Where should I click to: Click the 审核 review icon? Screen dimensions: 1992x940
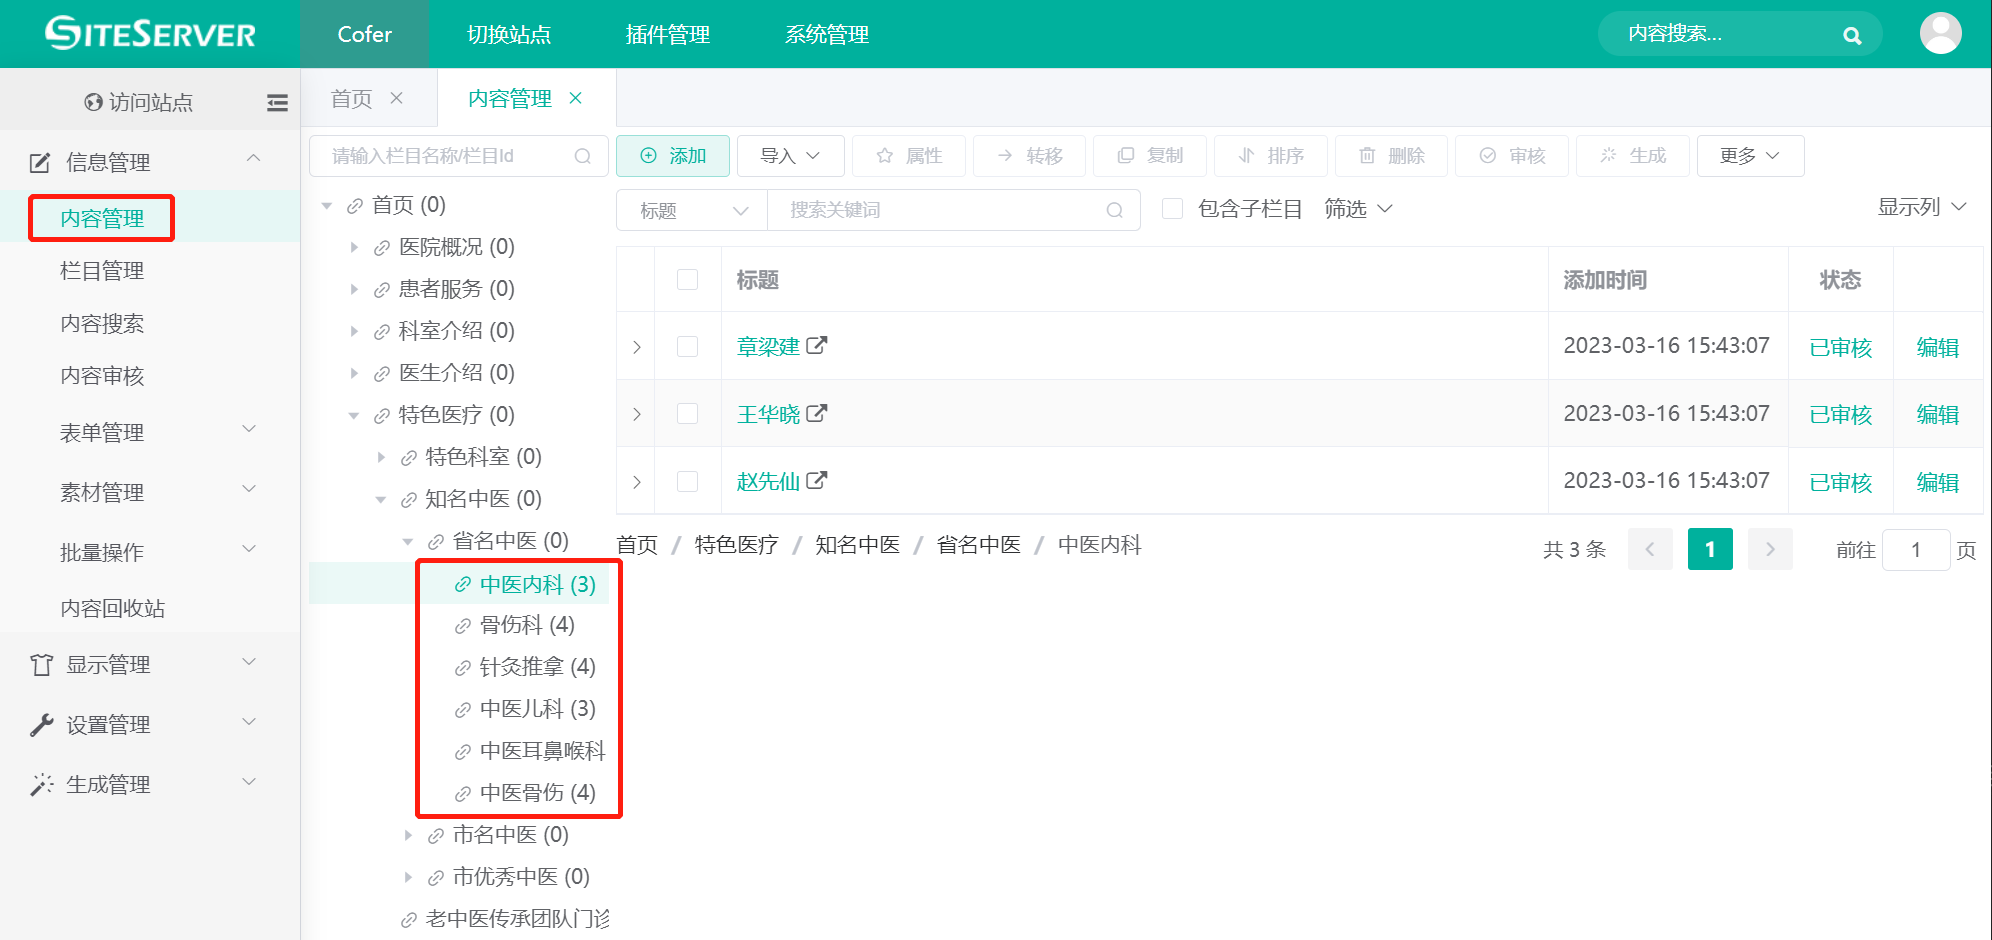[1511, 156]
